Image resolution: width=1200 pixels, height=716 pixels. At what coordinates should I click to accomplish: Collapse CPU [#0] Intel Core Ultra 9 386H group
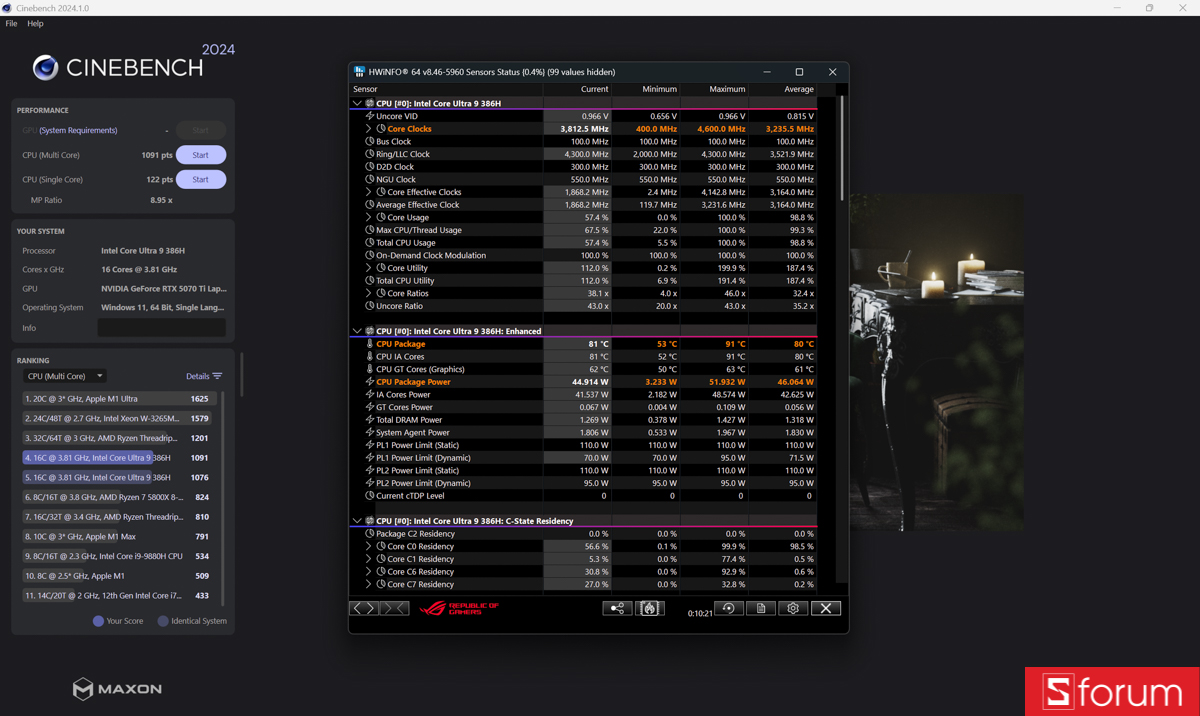click(x=357, y=103)
